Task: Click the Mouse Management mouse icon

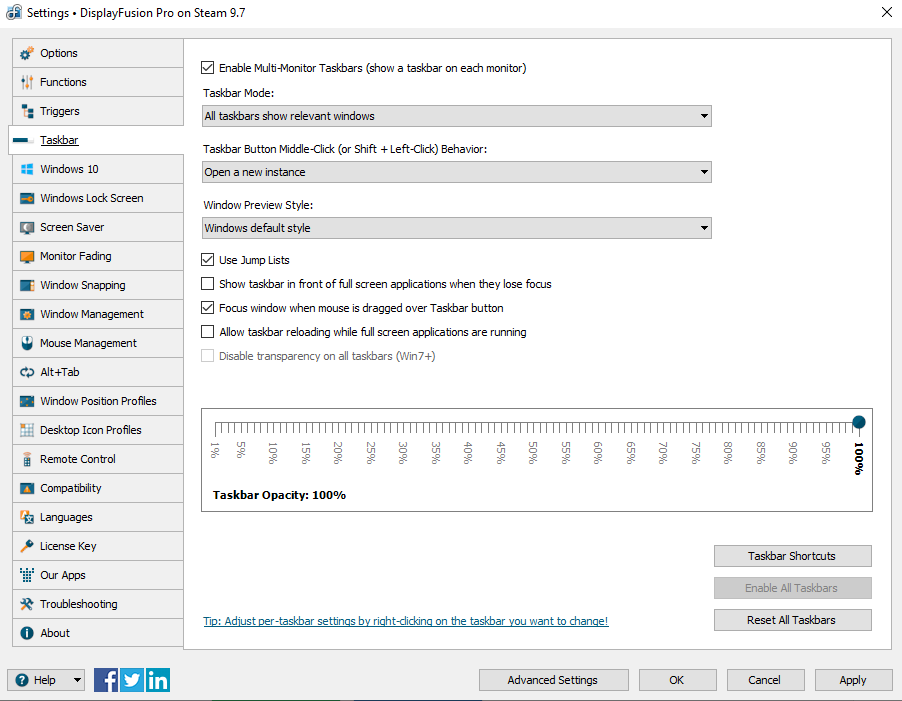Action: (x=26, y=343)
